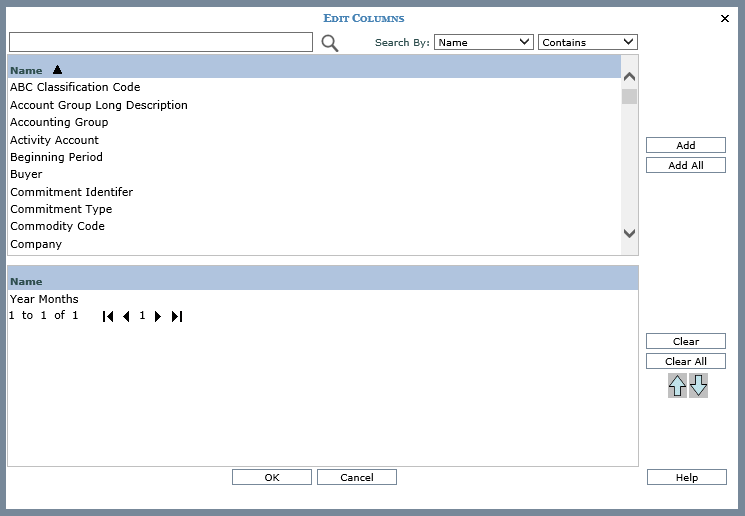Go to first page of selected columns
Viewport: 745px width, 516px height.
[x=108, y=316]
